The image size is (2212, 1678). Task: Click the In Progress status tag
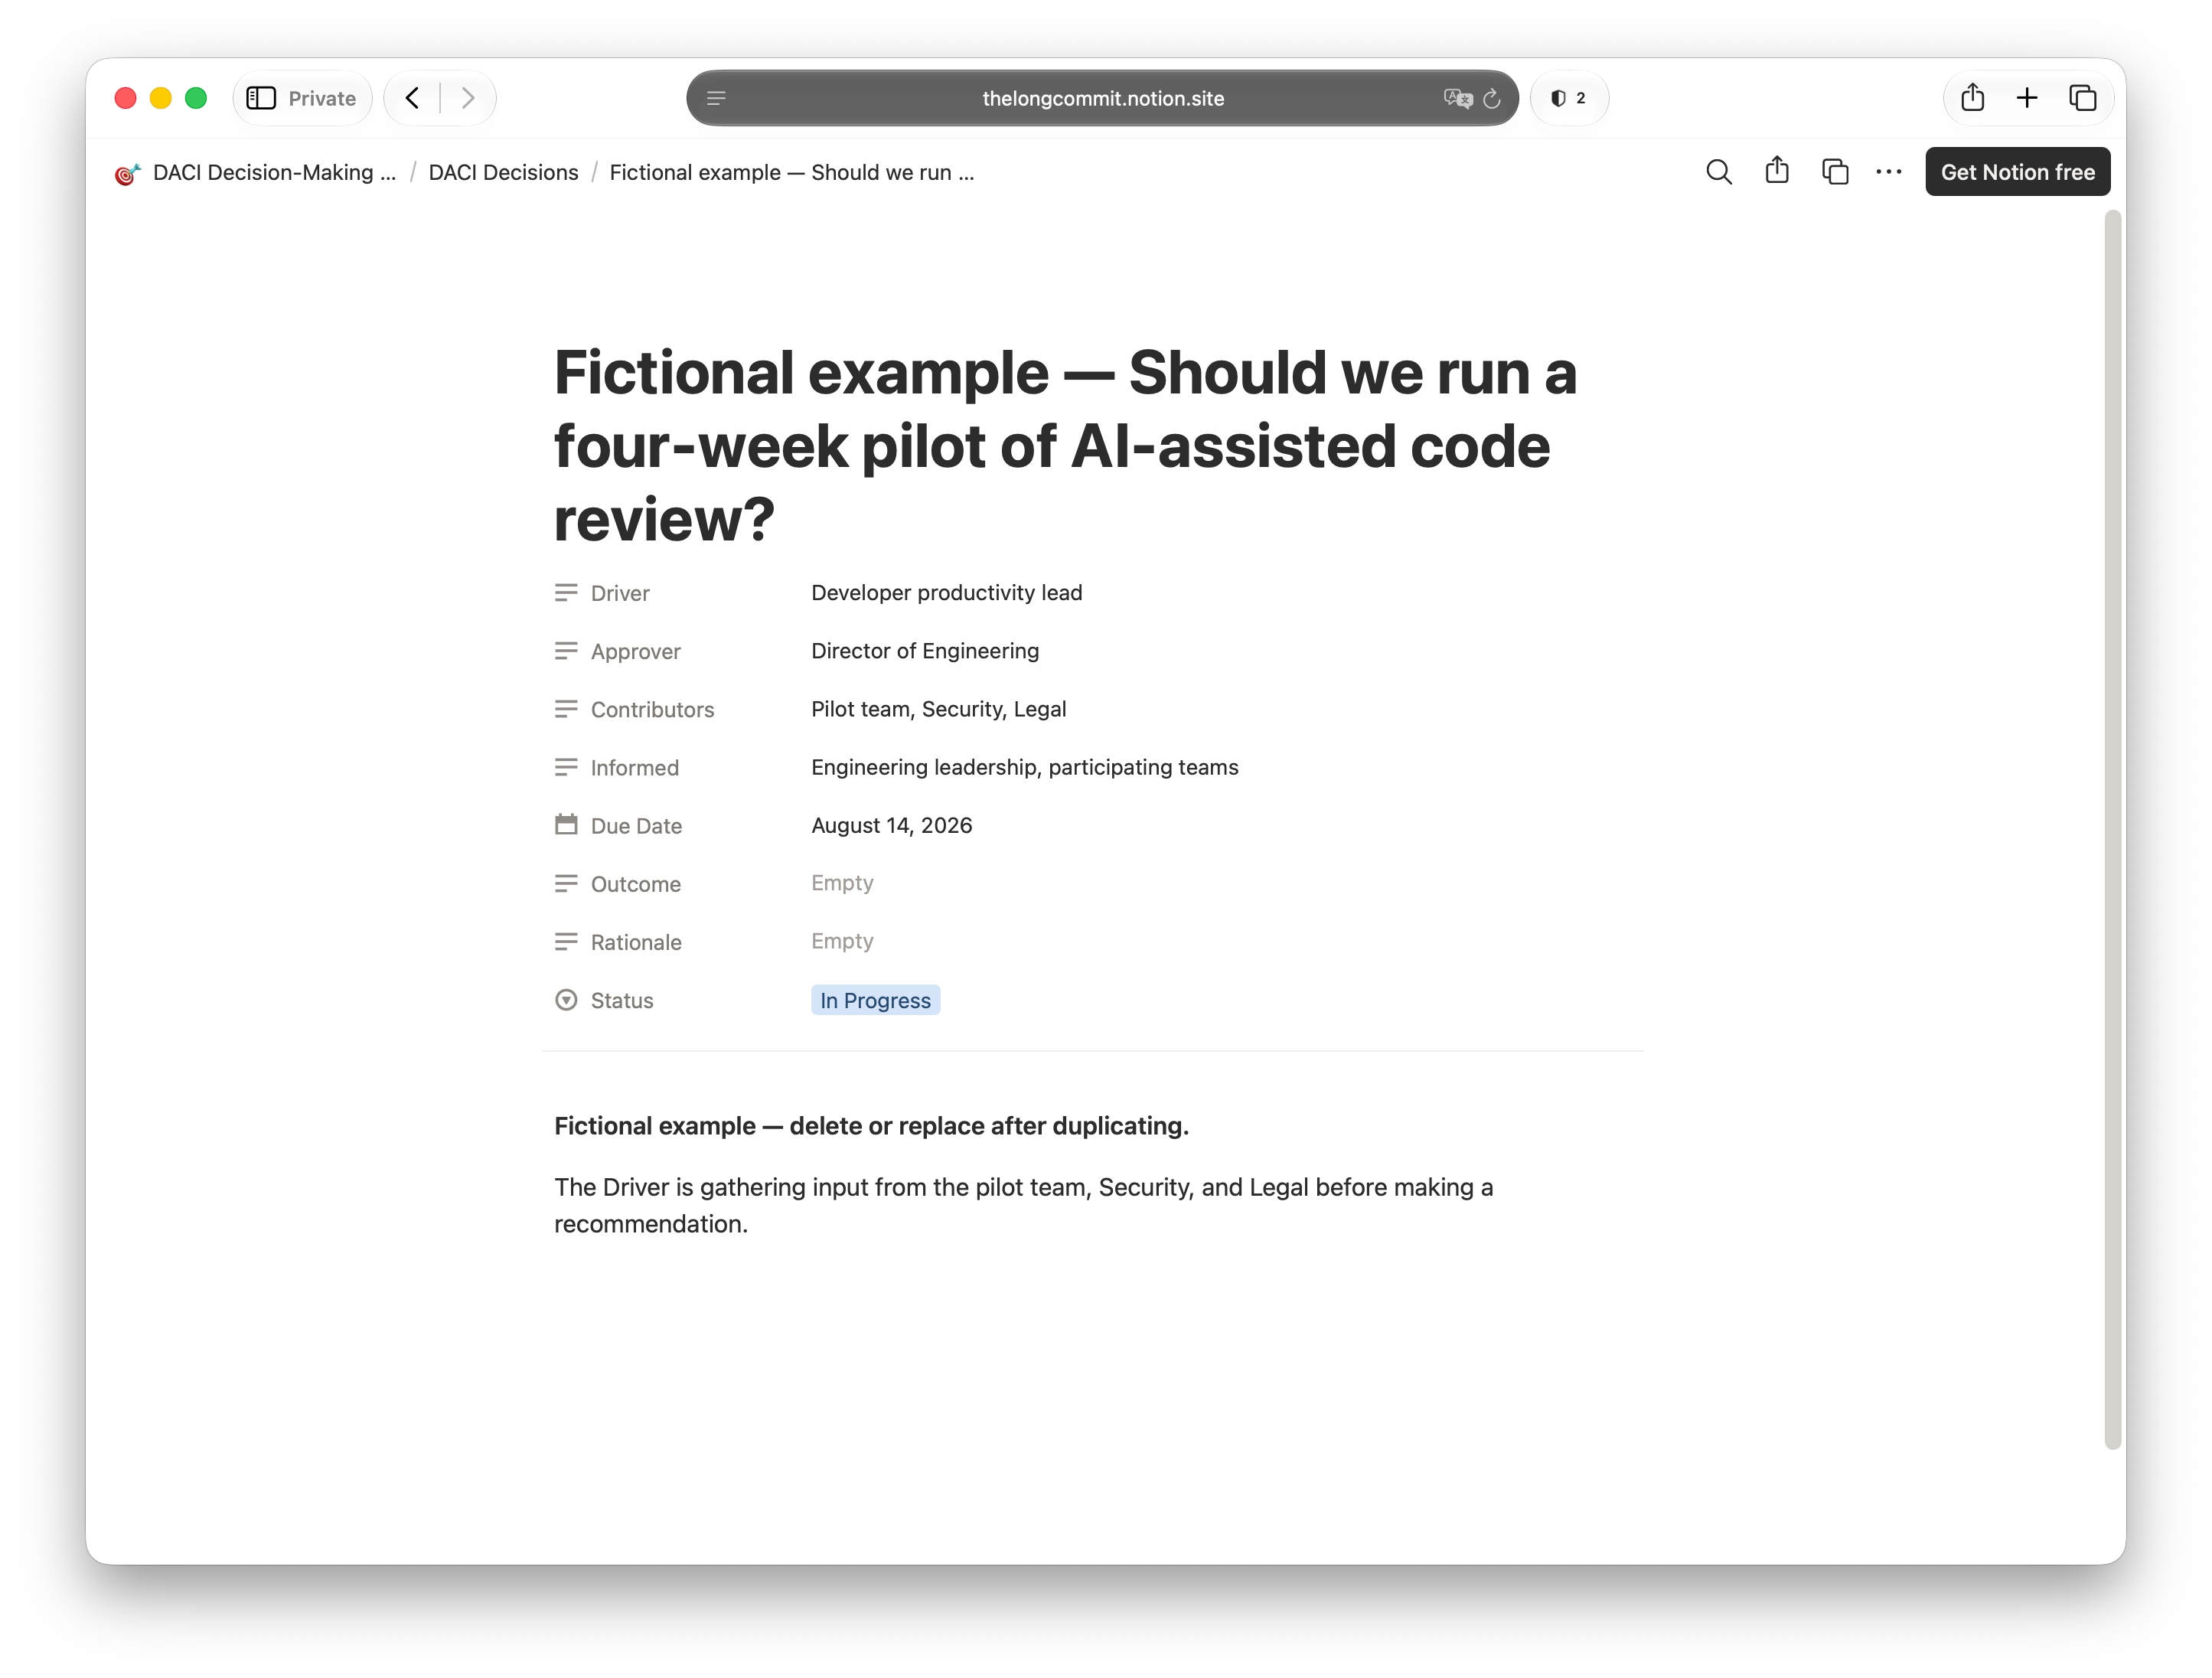coord(875,1000)
